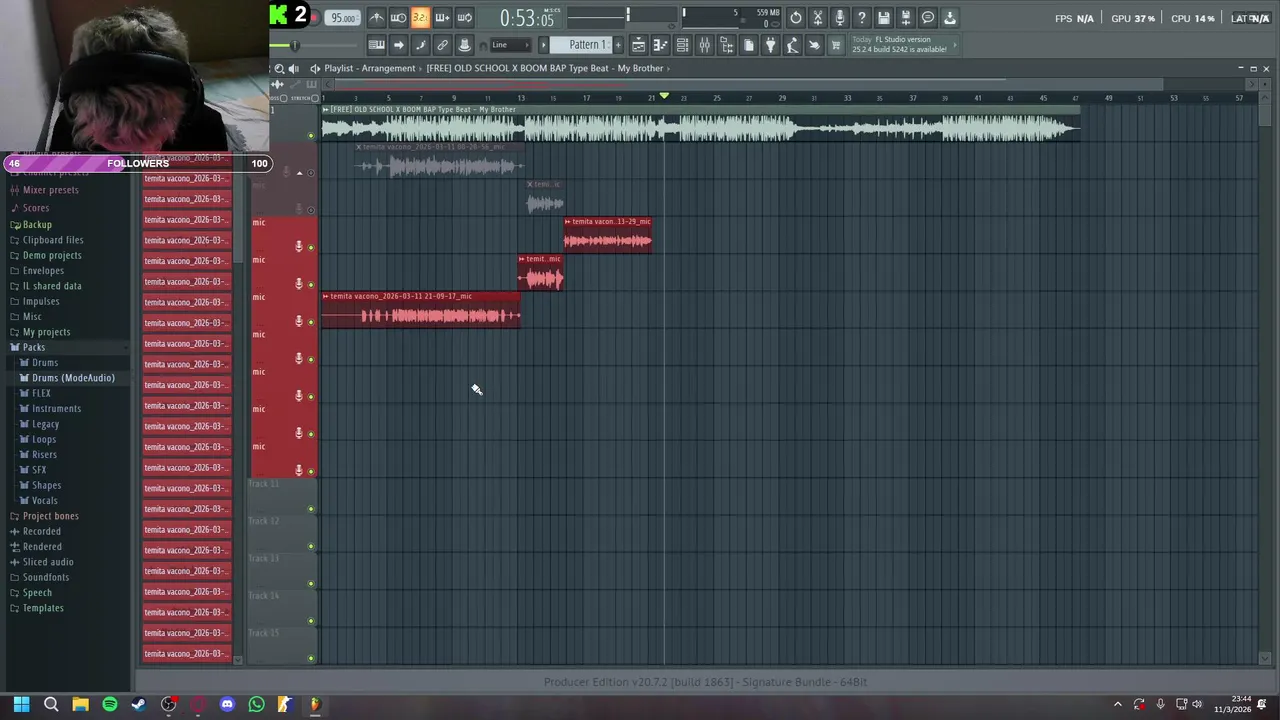This screenshot has width=1280, height=720.
Task: Expand the Drums (ModeAudio) folder
Action: [x=73, y=378]
